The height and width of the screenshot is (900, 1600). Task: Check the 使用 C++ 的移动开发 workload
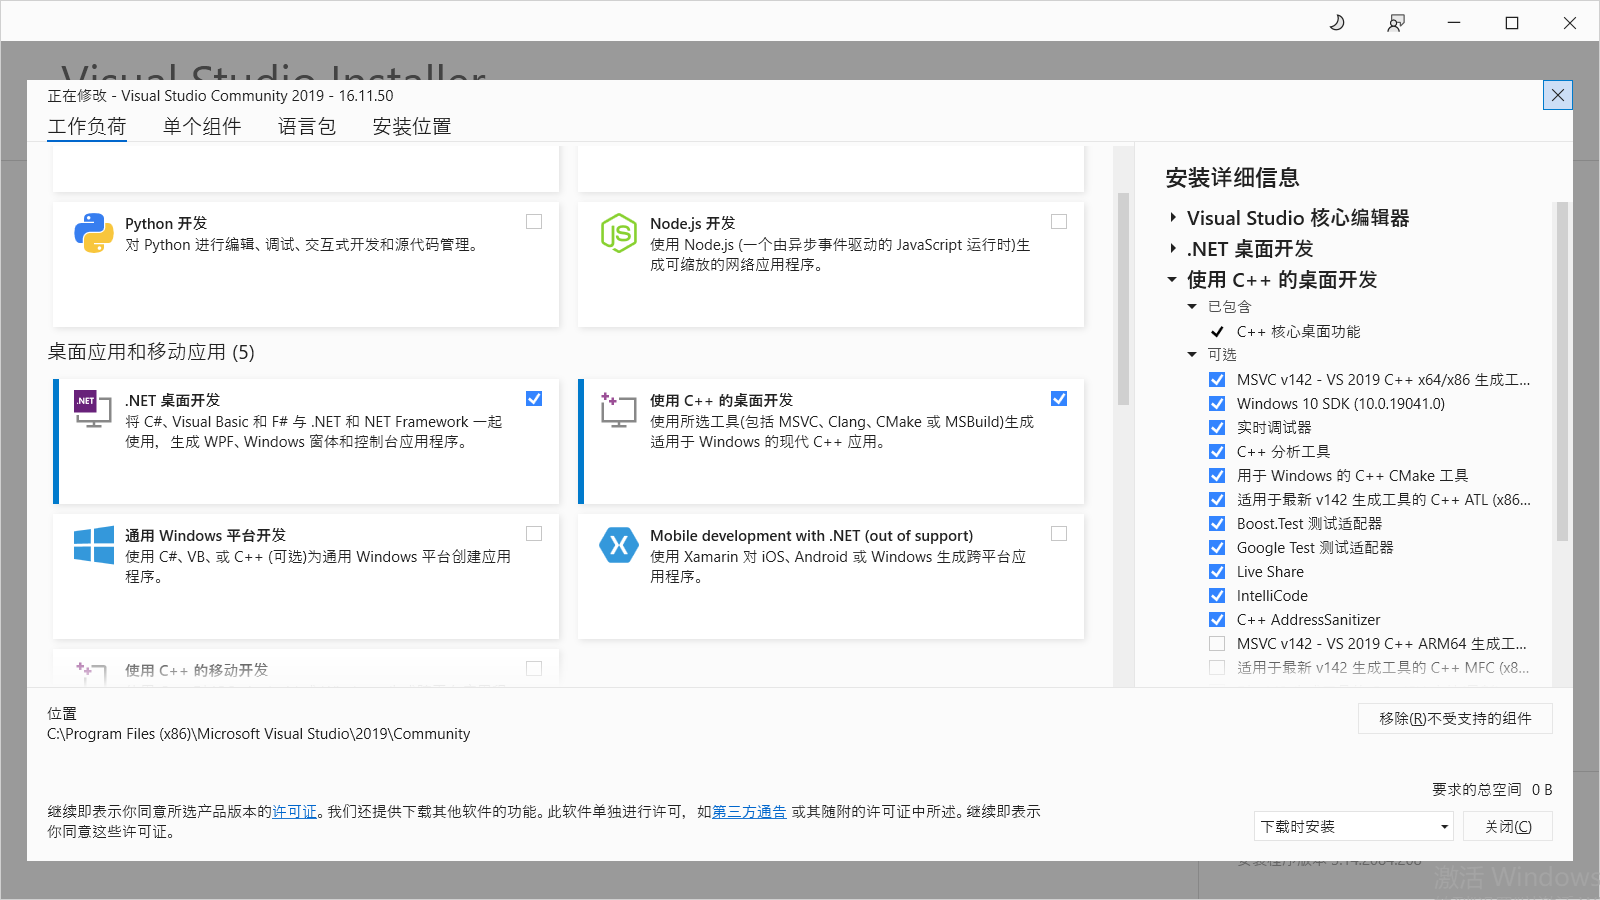(534, 668)
